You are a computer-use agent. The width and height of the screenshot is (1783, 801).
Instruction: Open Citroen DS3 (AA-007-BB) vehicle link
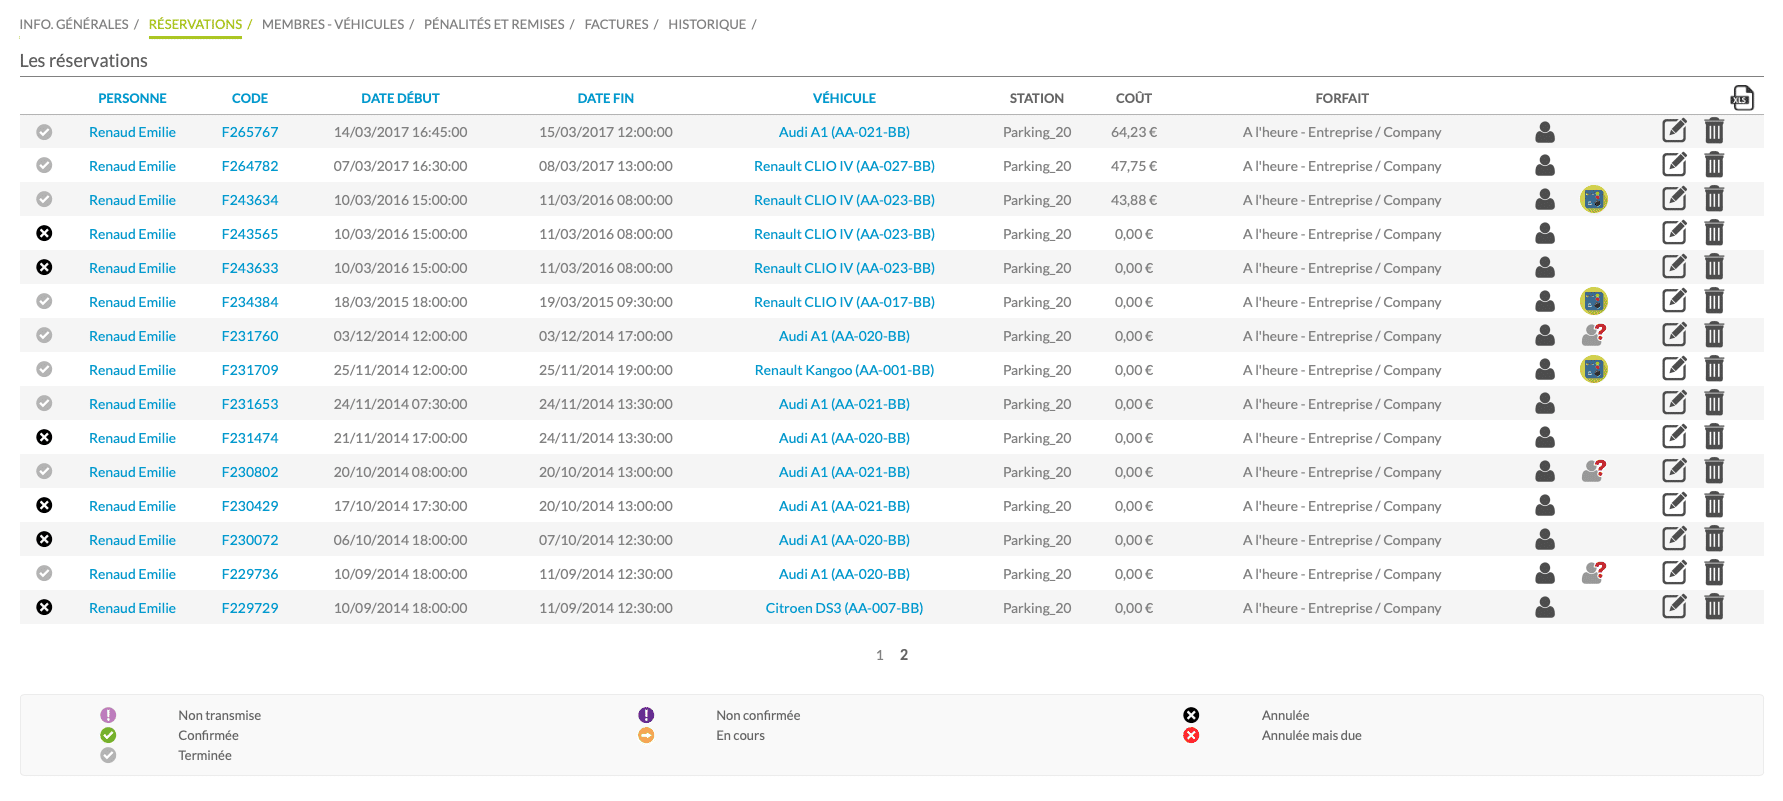tap(844, 608)
